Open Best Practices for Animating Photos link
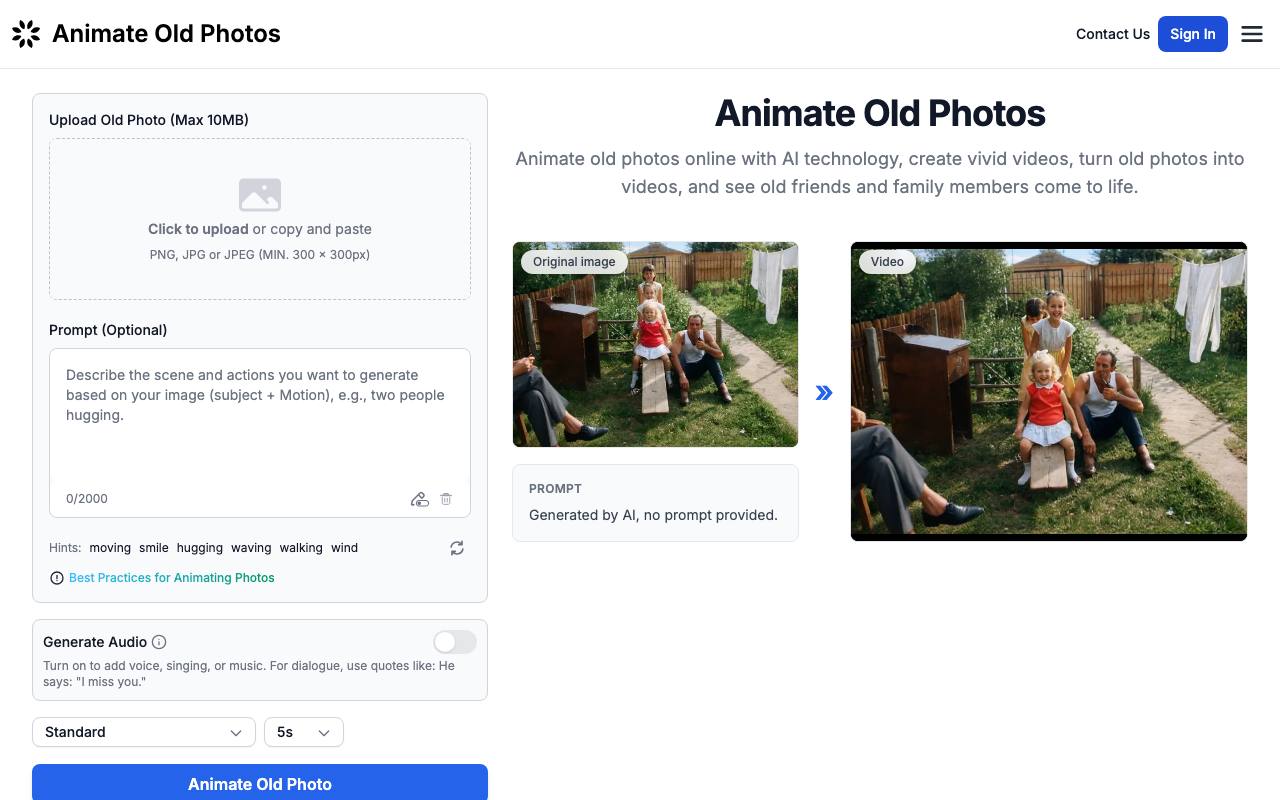The image size is (1280, 800). coord(171,578)
